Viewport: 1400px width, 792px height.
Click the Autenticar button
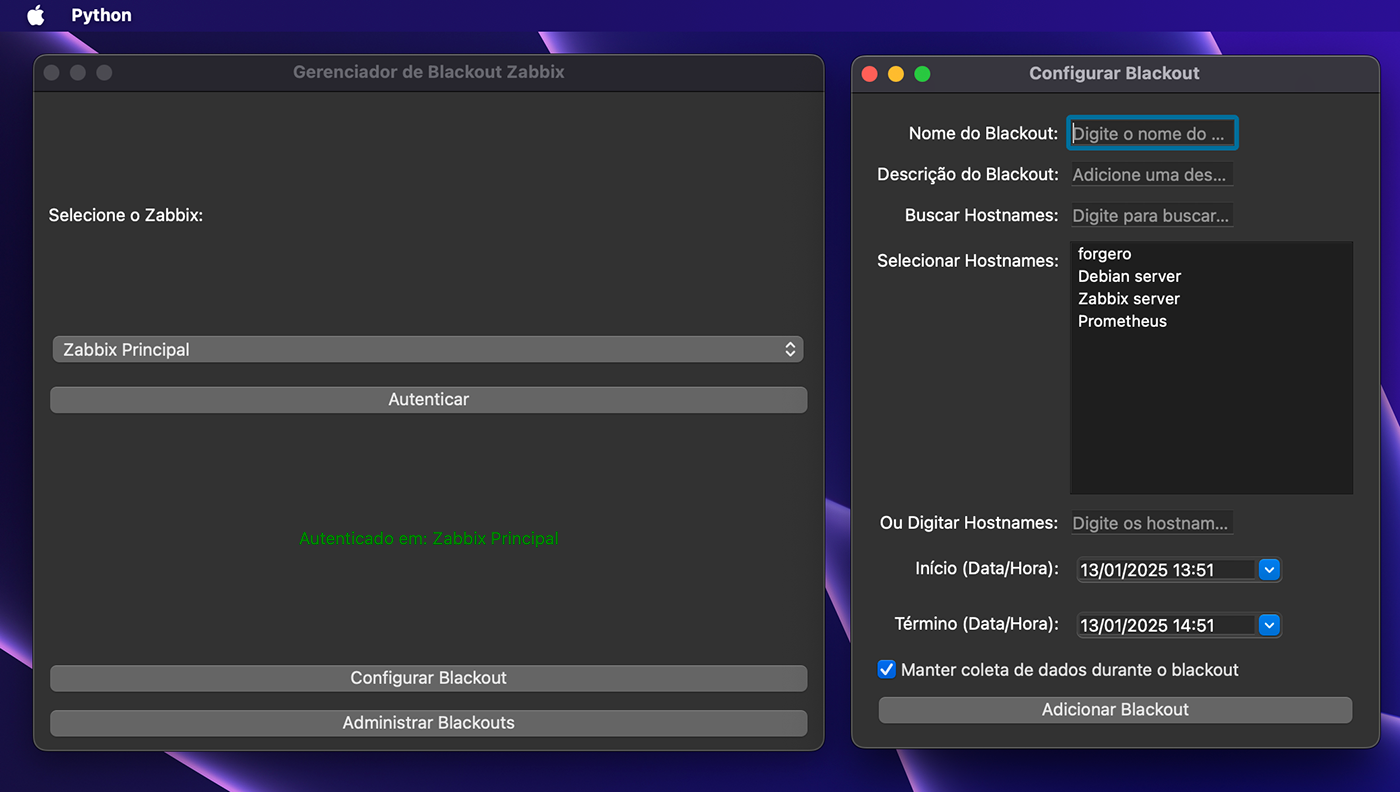[x=428, y=399]
